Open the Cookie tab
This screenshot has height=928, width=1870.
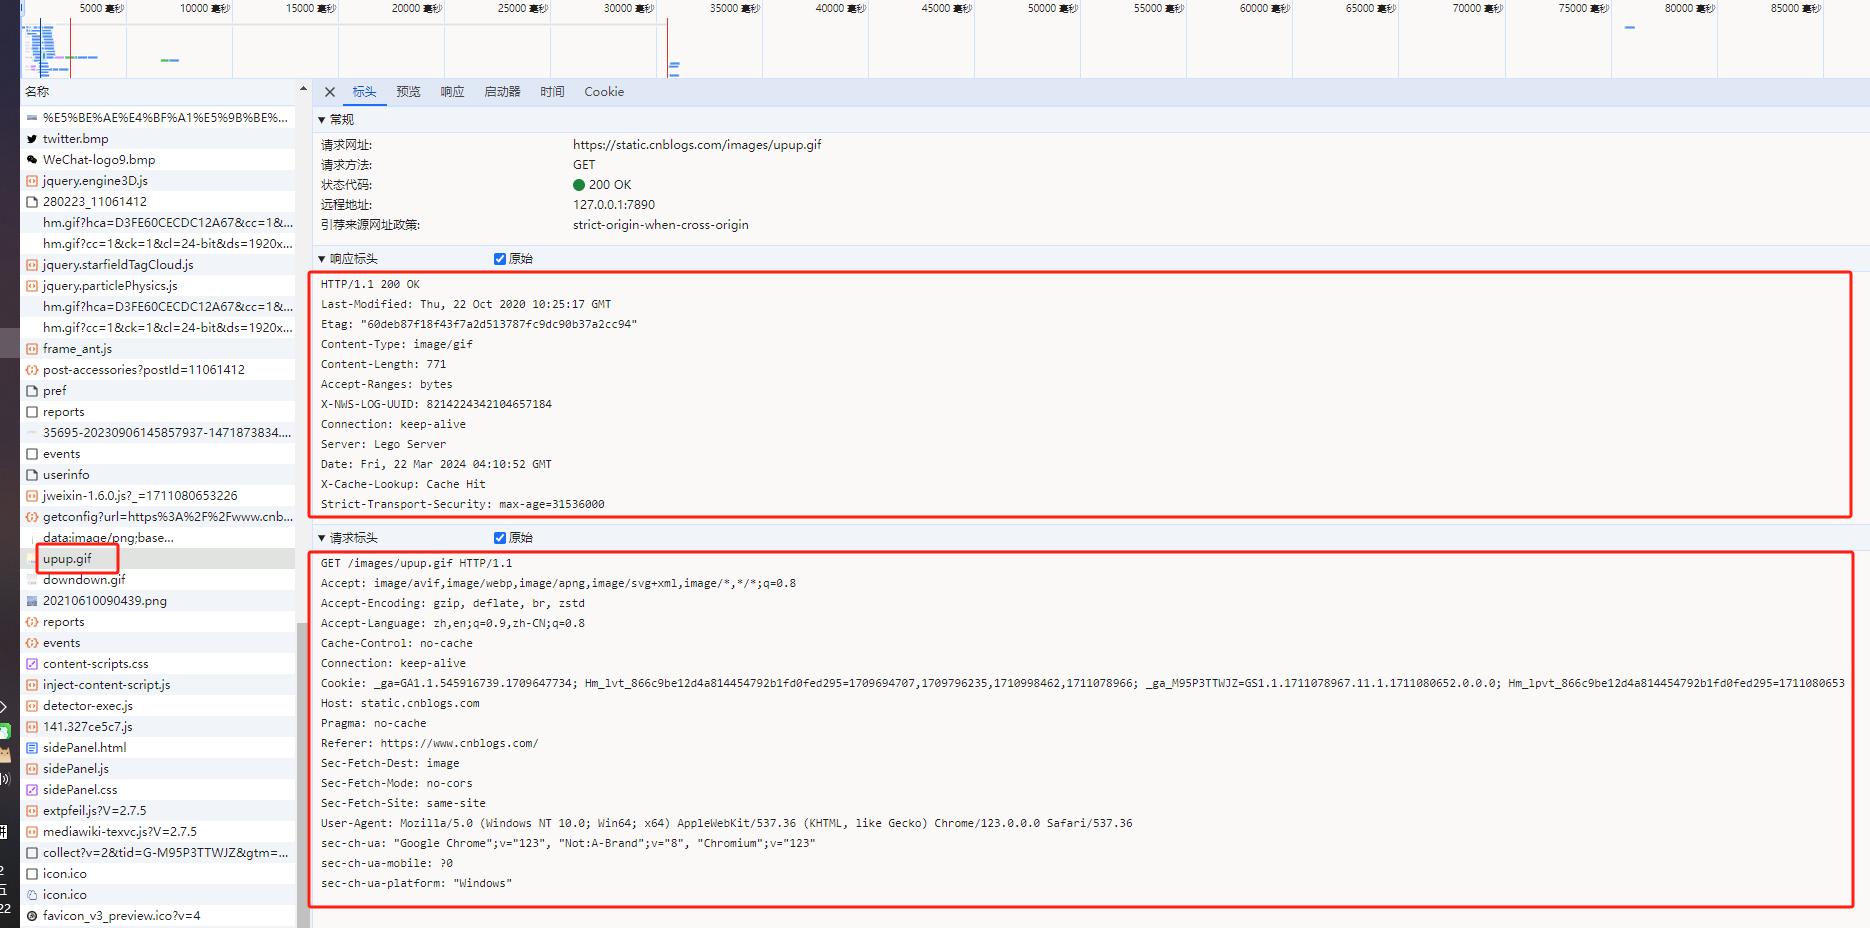tap(604, 92)
